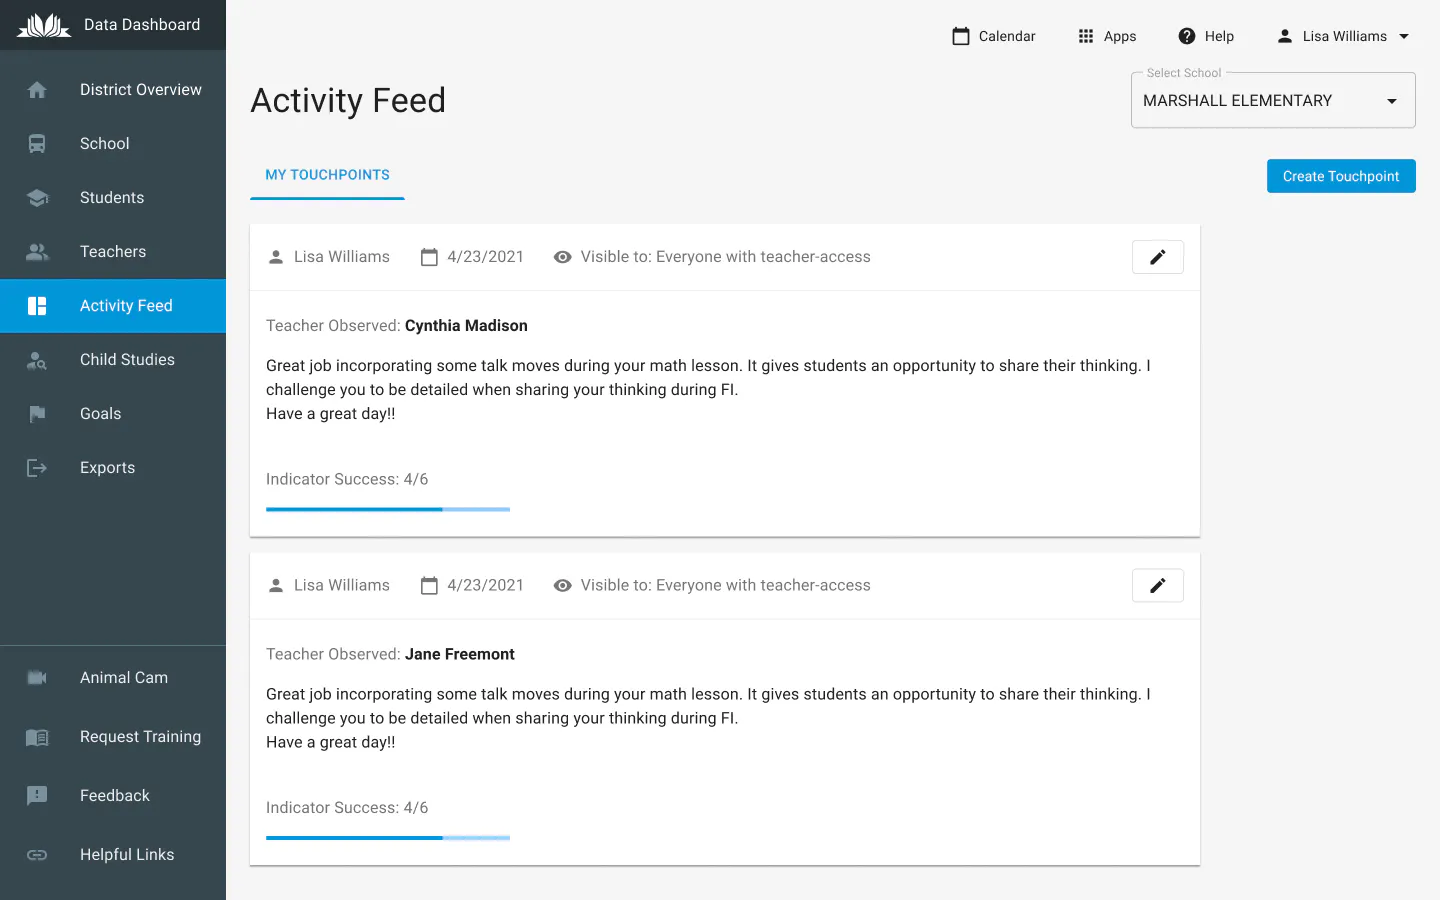Switch to the My Touchpoints tab

(327, 175)
